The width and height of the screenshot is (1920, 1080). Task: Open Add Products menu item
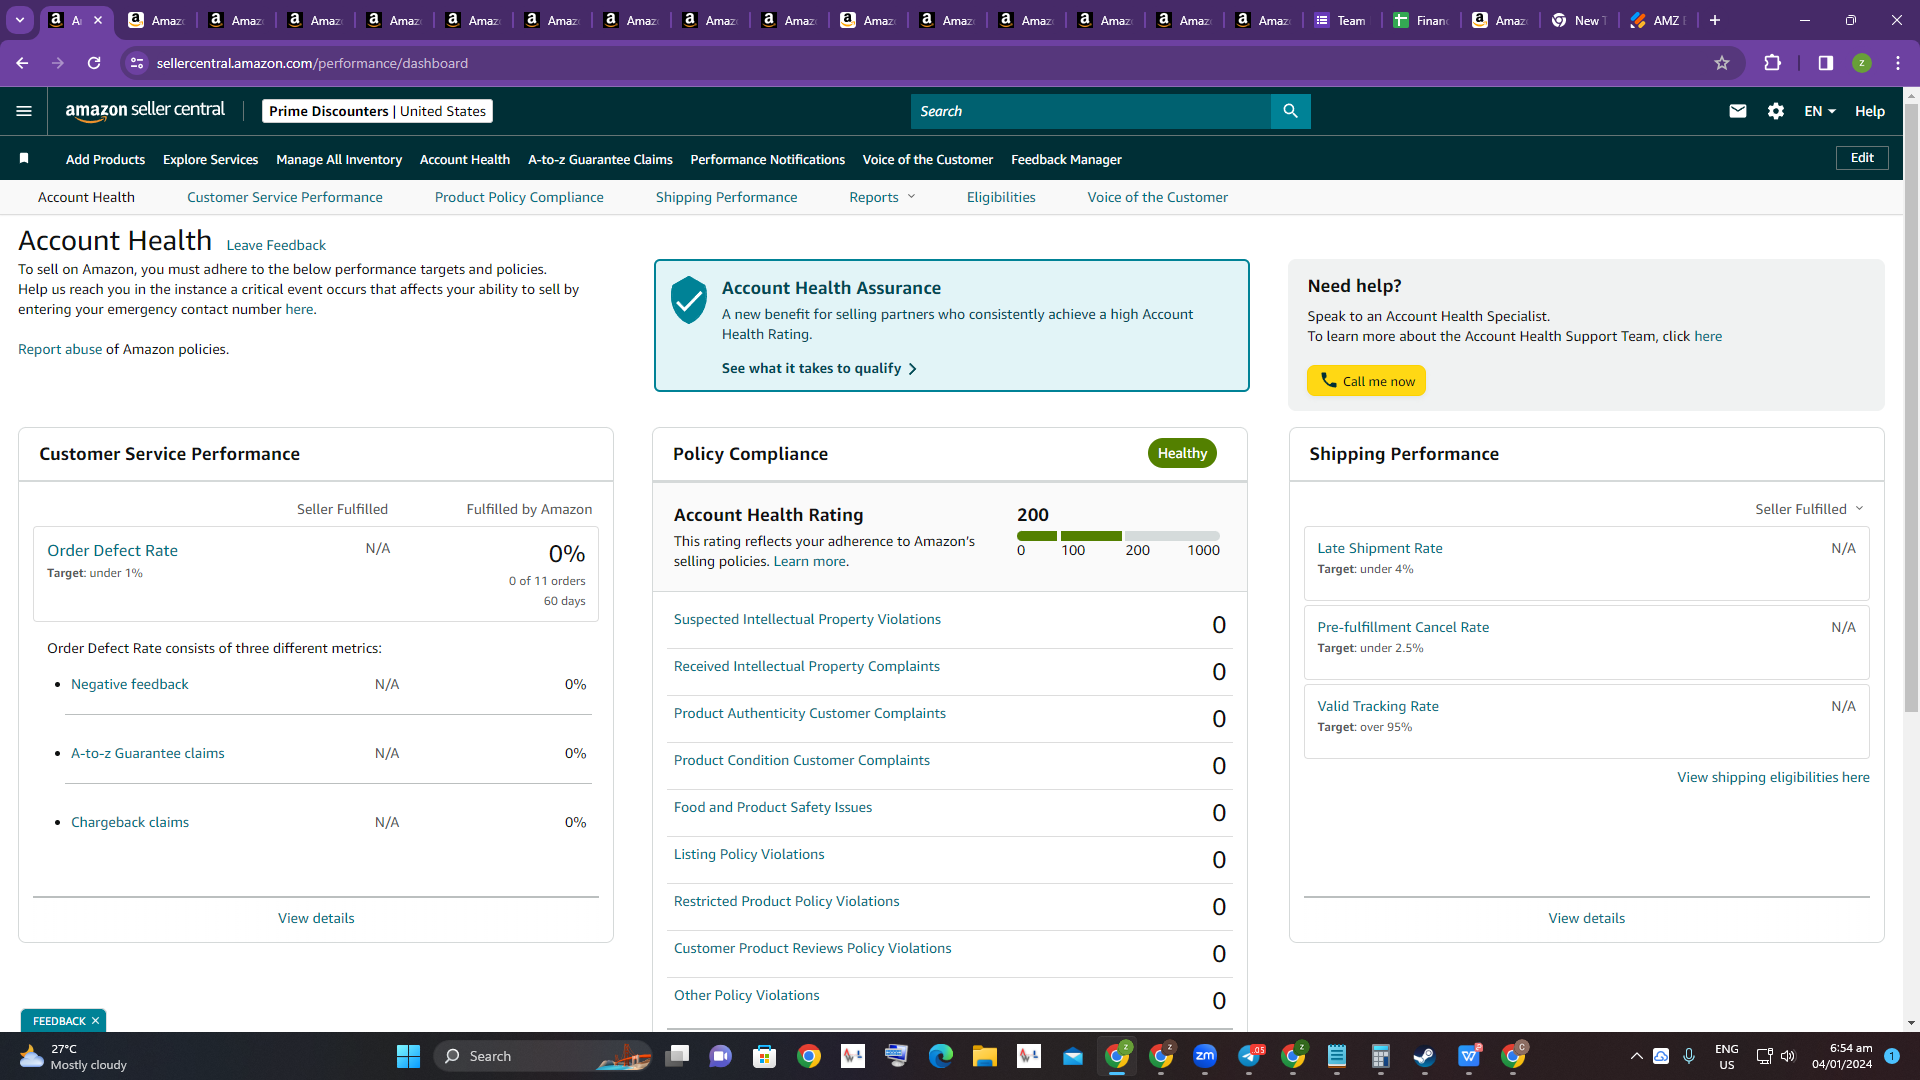[x=105, y=159]
